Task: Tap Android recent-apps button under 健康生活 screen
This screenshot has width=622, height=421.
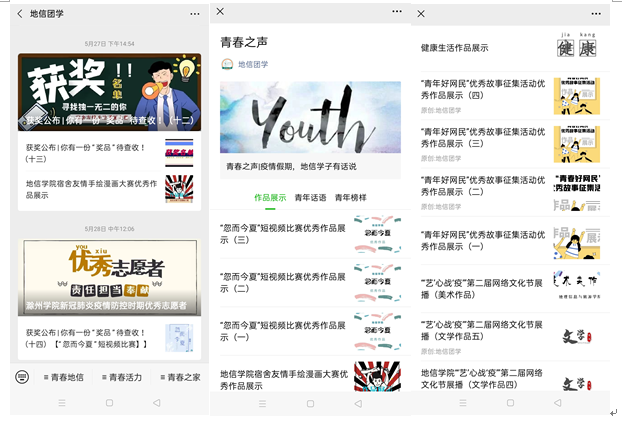Action: [463, 403]
